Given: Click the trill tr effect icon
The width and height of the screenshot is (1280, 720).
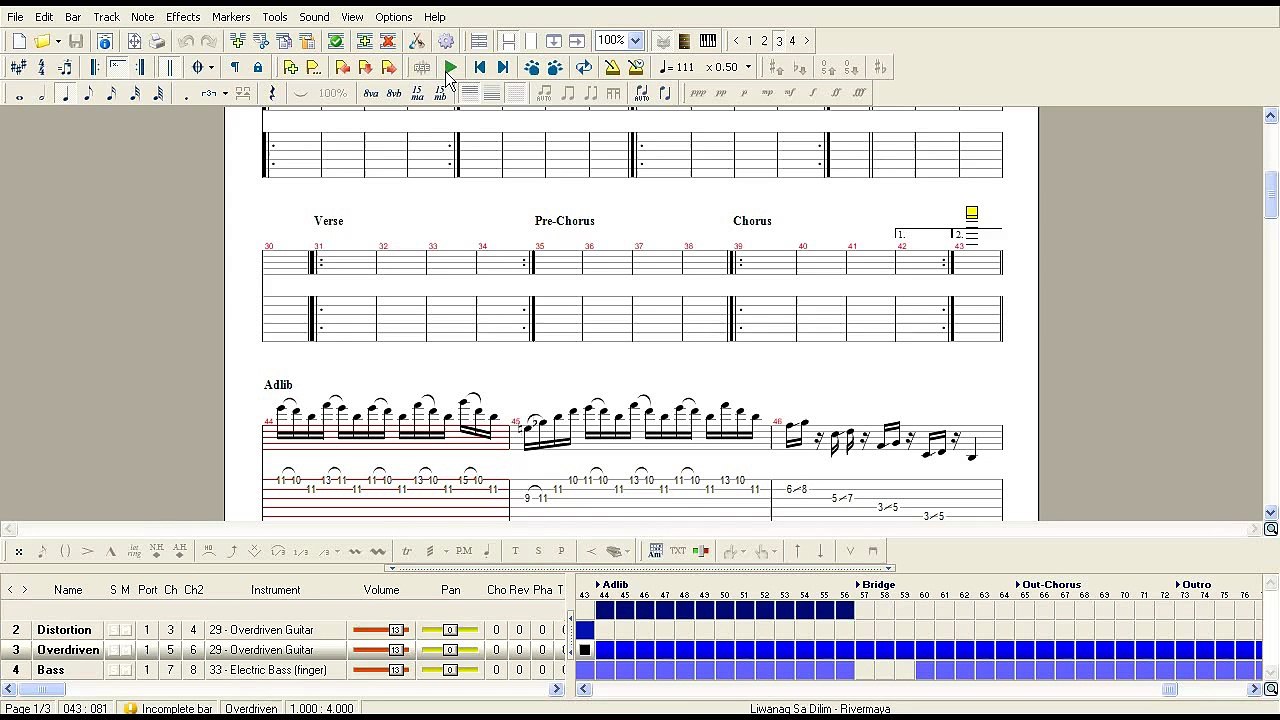Looking at the screenshot, I should pos(406,551).
